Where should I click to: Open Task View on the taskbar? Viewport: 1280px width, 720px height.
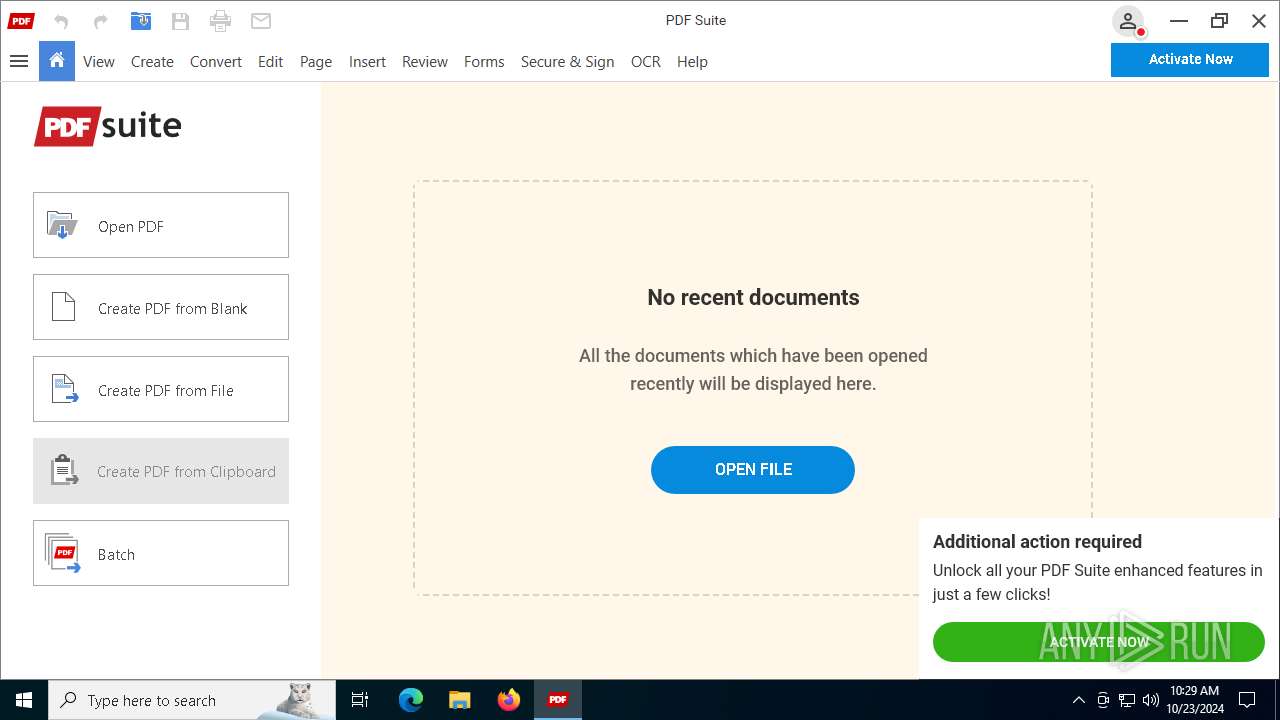[x=360, y=700]
